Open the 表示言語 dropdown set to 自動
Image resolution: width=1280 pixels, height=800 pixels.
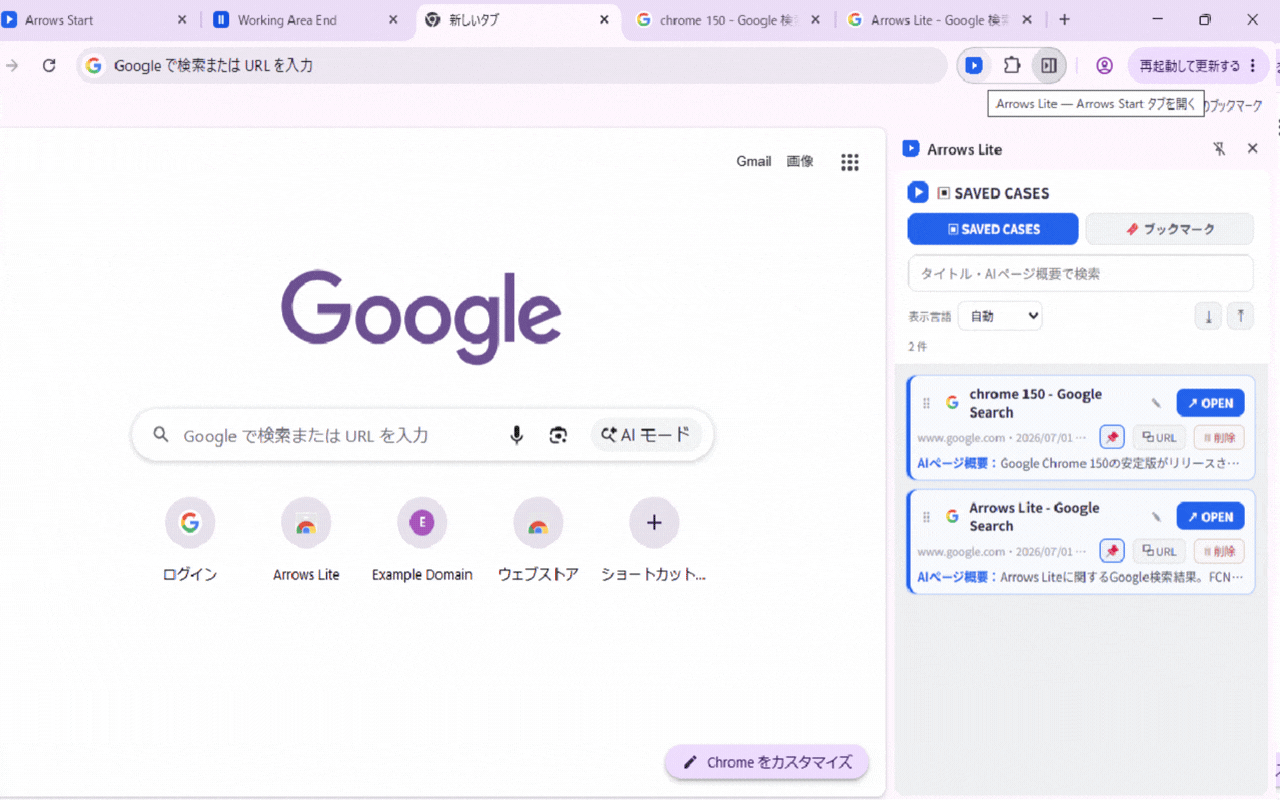pyautogui.click(x=1000, y=316)
